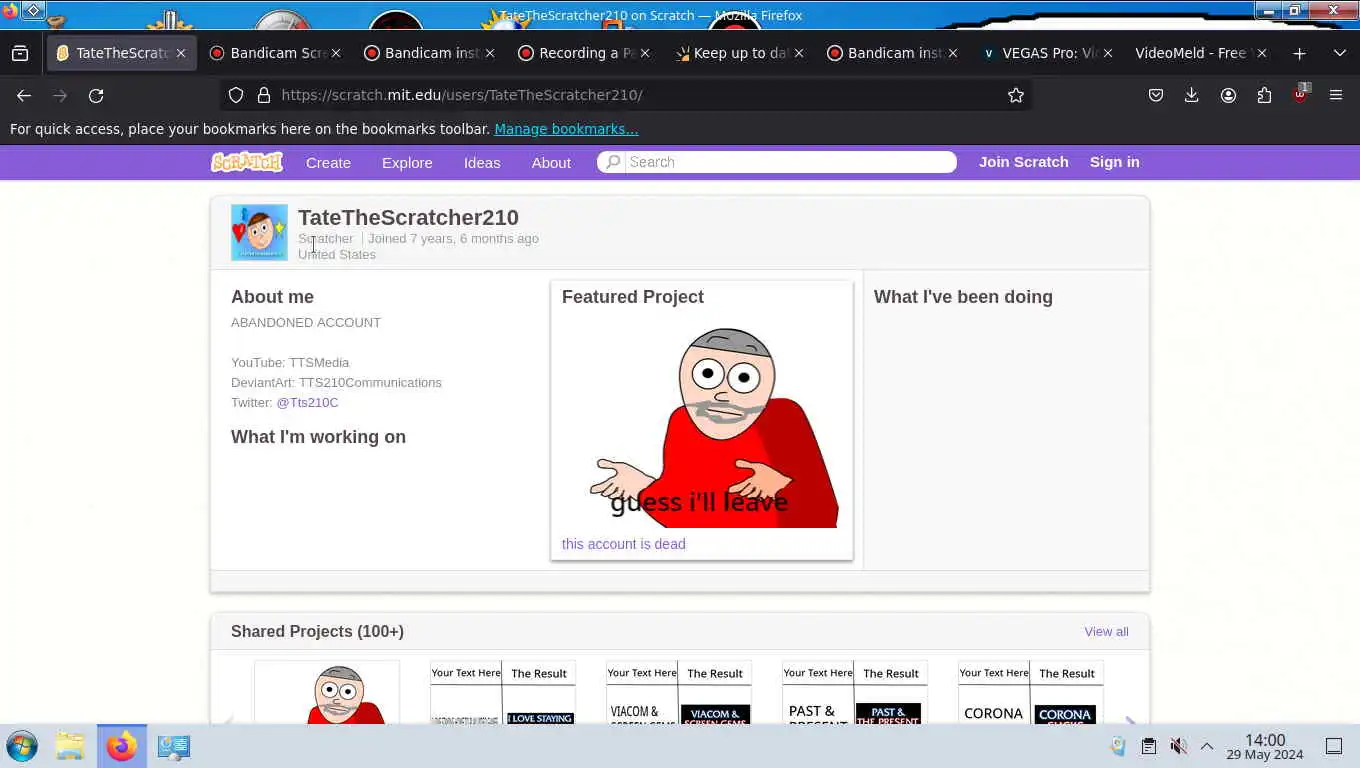The height and width of the screenshot is (768, 1360).
Task: Open the notification center icon
Action: point(1333,746)
